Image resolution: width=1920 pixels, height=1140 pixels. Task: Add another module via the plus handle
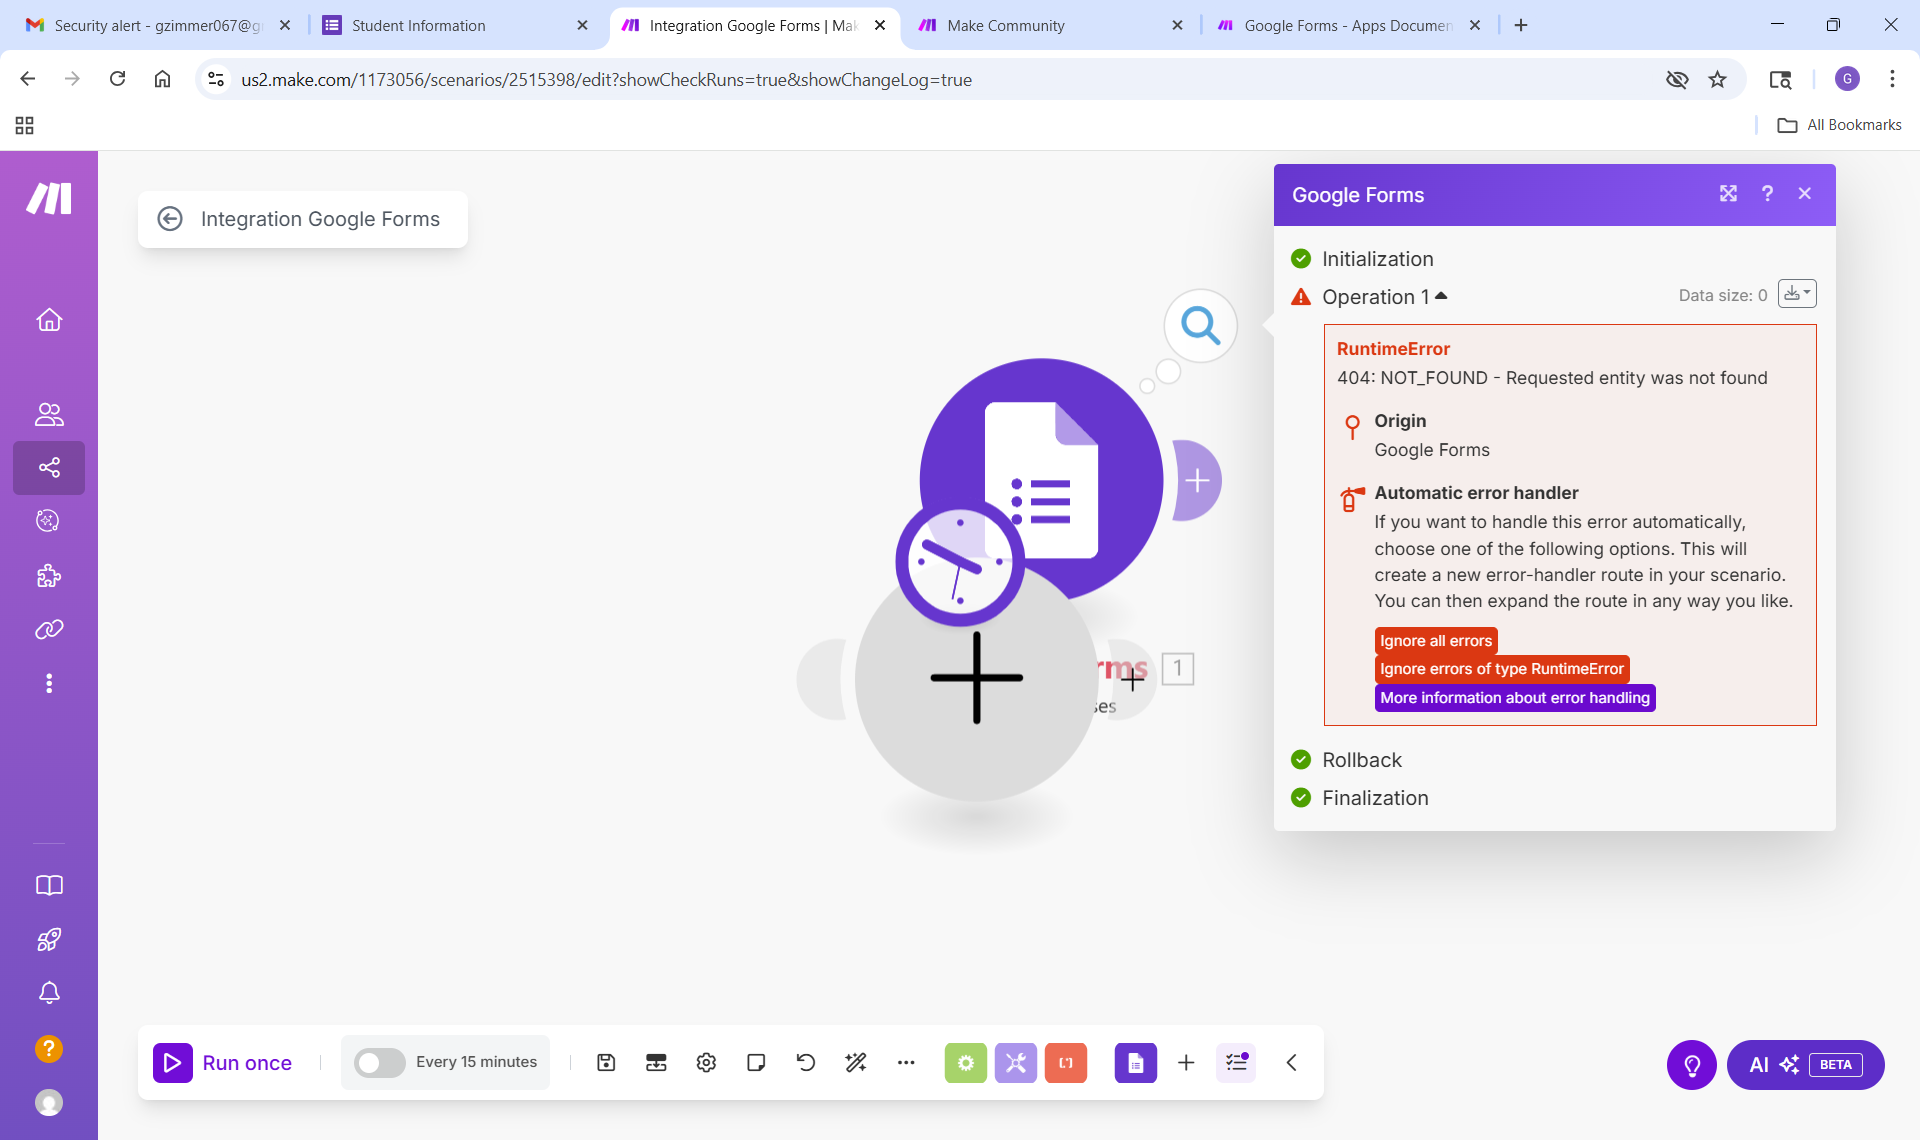[1197, 481]
